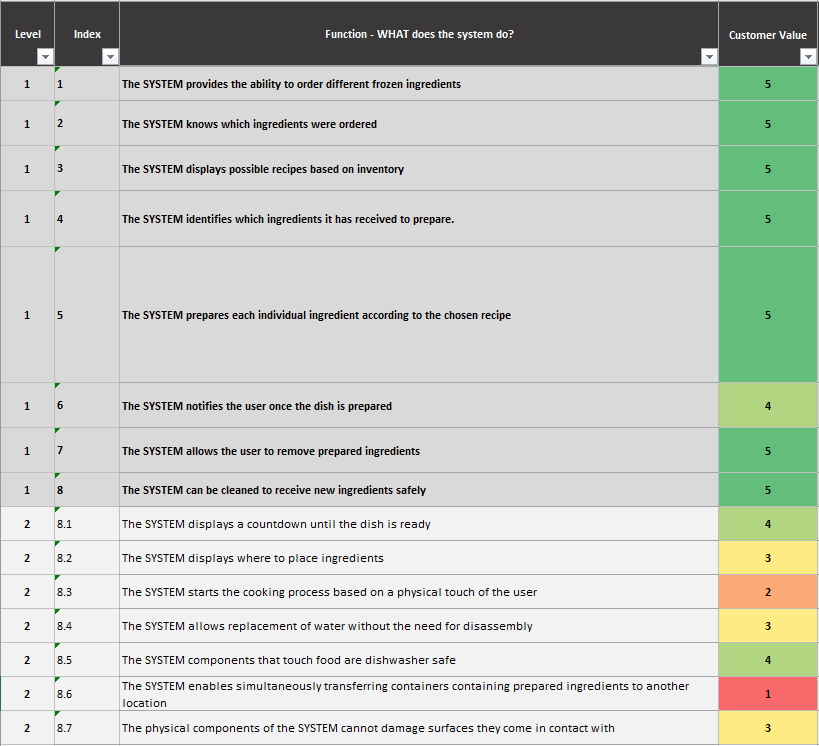Viewport: 819px width, 746px height.
Task: Select Customer Value '4' in index 6 row
Action: click(768, 405)
